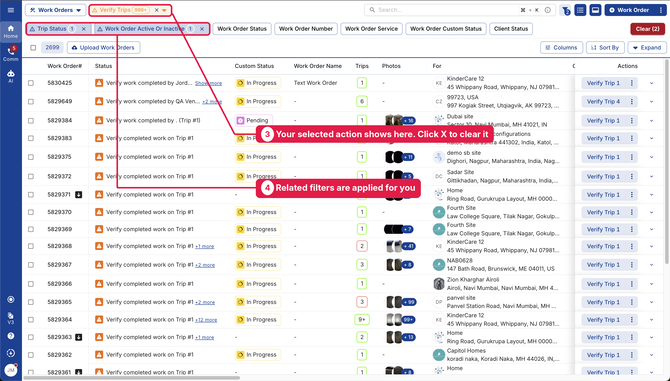Select the checkbox for work order 5829375
The image size is (670, 381).
click(31, 157)
